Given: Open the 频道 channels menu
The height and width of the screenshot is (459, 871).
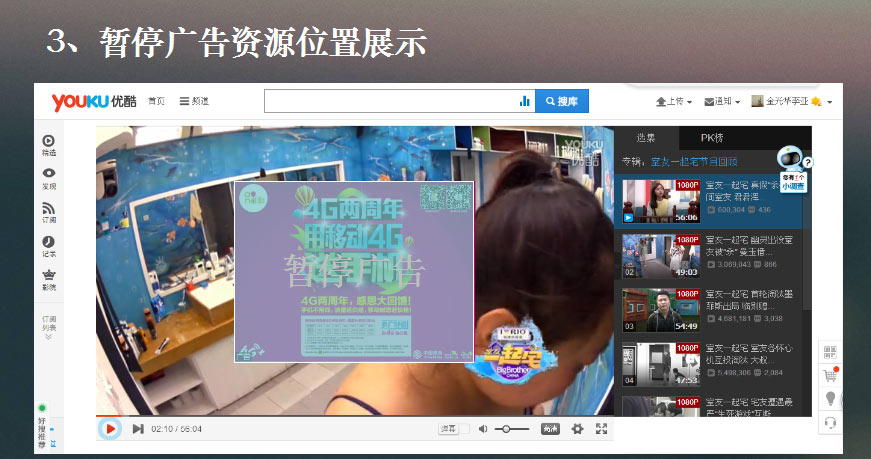Looking at the screenshot, I should tap(194, 101).
